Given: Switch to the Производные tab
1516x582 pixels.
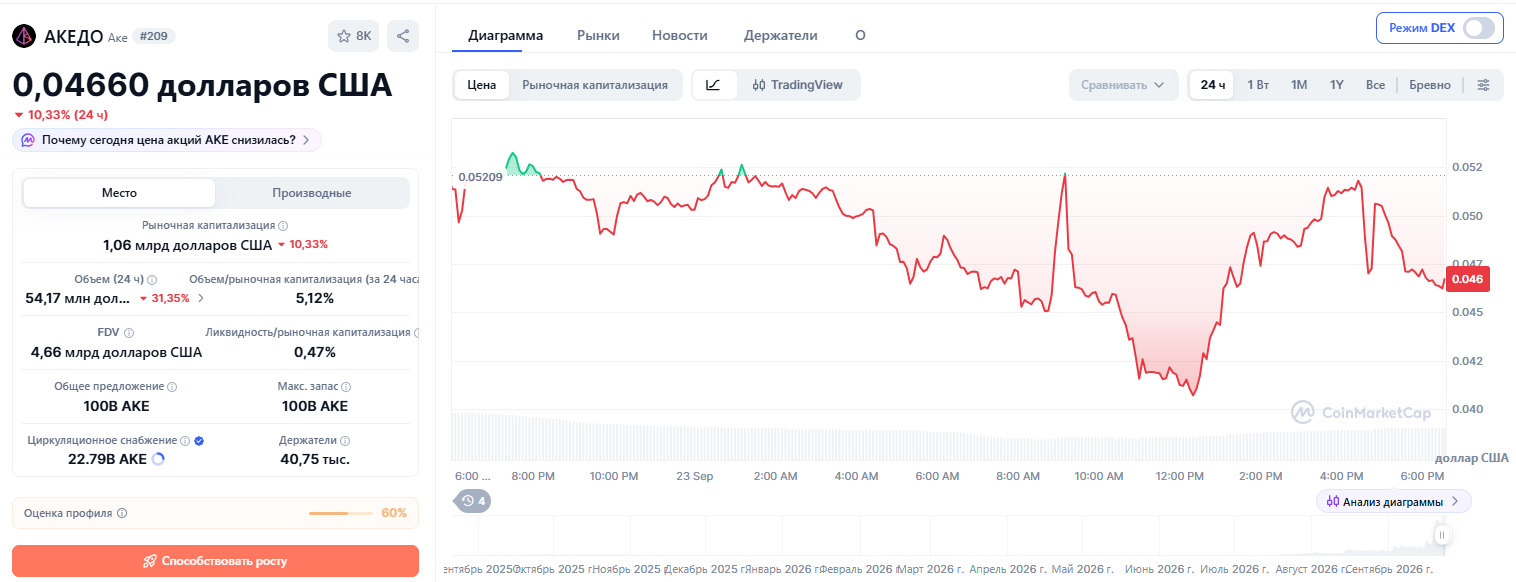Looking at the screenshot, I should pos(312,193).
